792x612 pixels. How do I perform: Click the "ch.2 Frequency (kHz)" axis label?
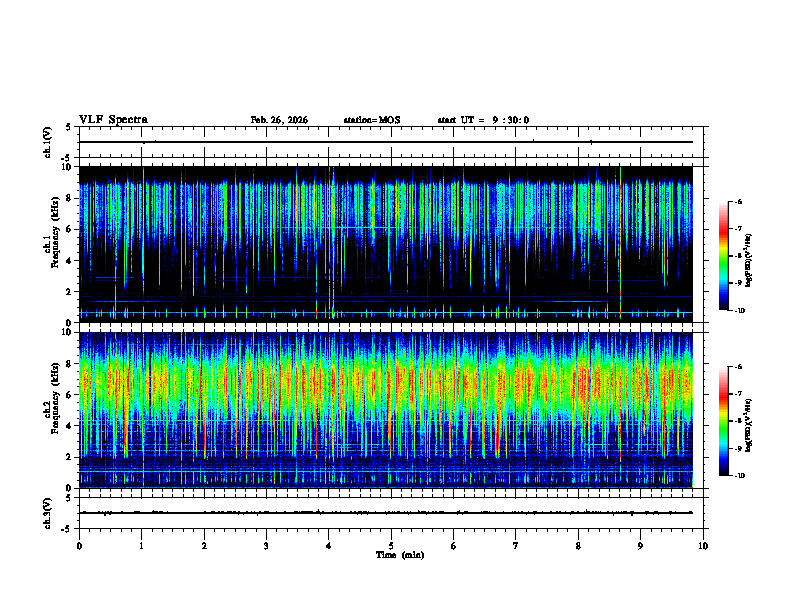click(51, 399)
